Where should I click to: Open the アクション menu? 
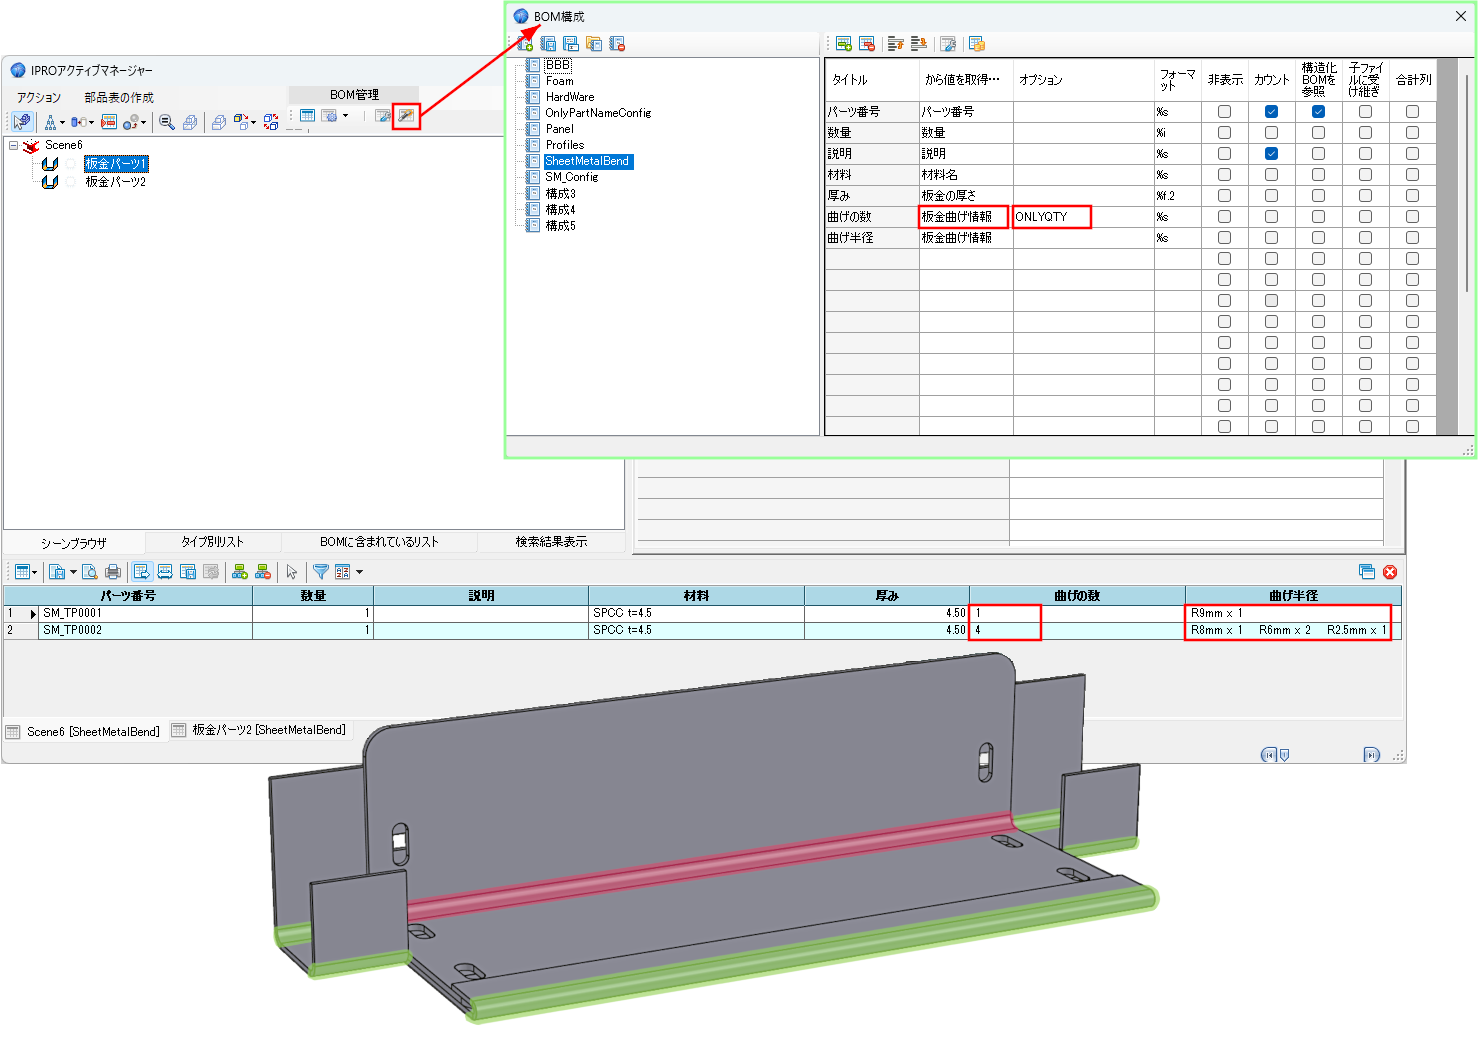click(39, 98)
